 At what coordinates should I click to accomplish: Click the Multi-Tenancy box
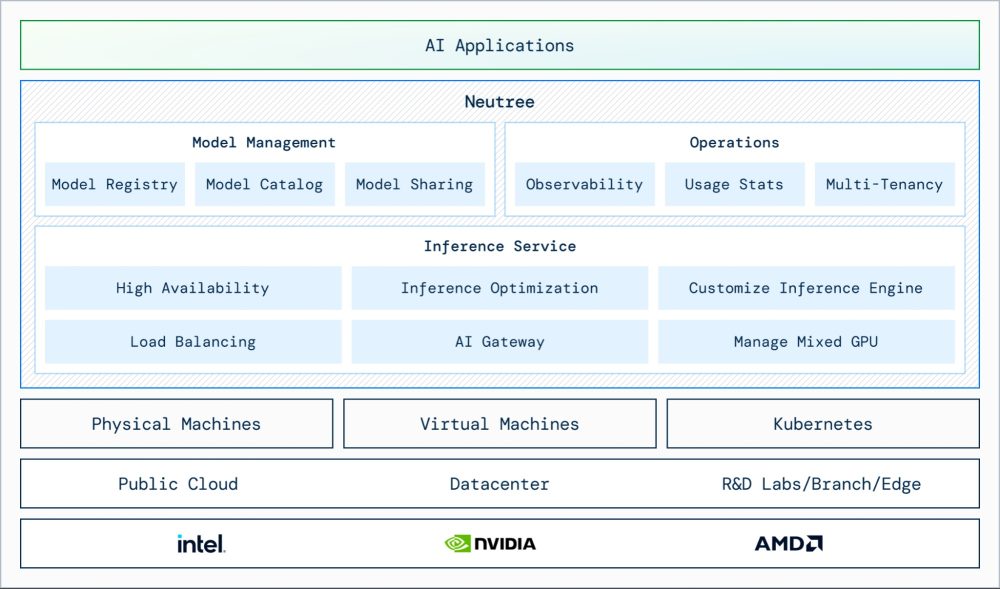(884, 185)
